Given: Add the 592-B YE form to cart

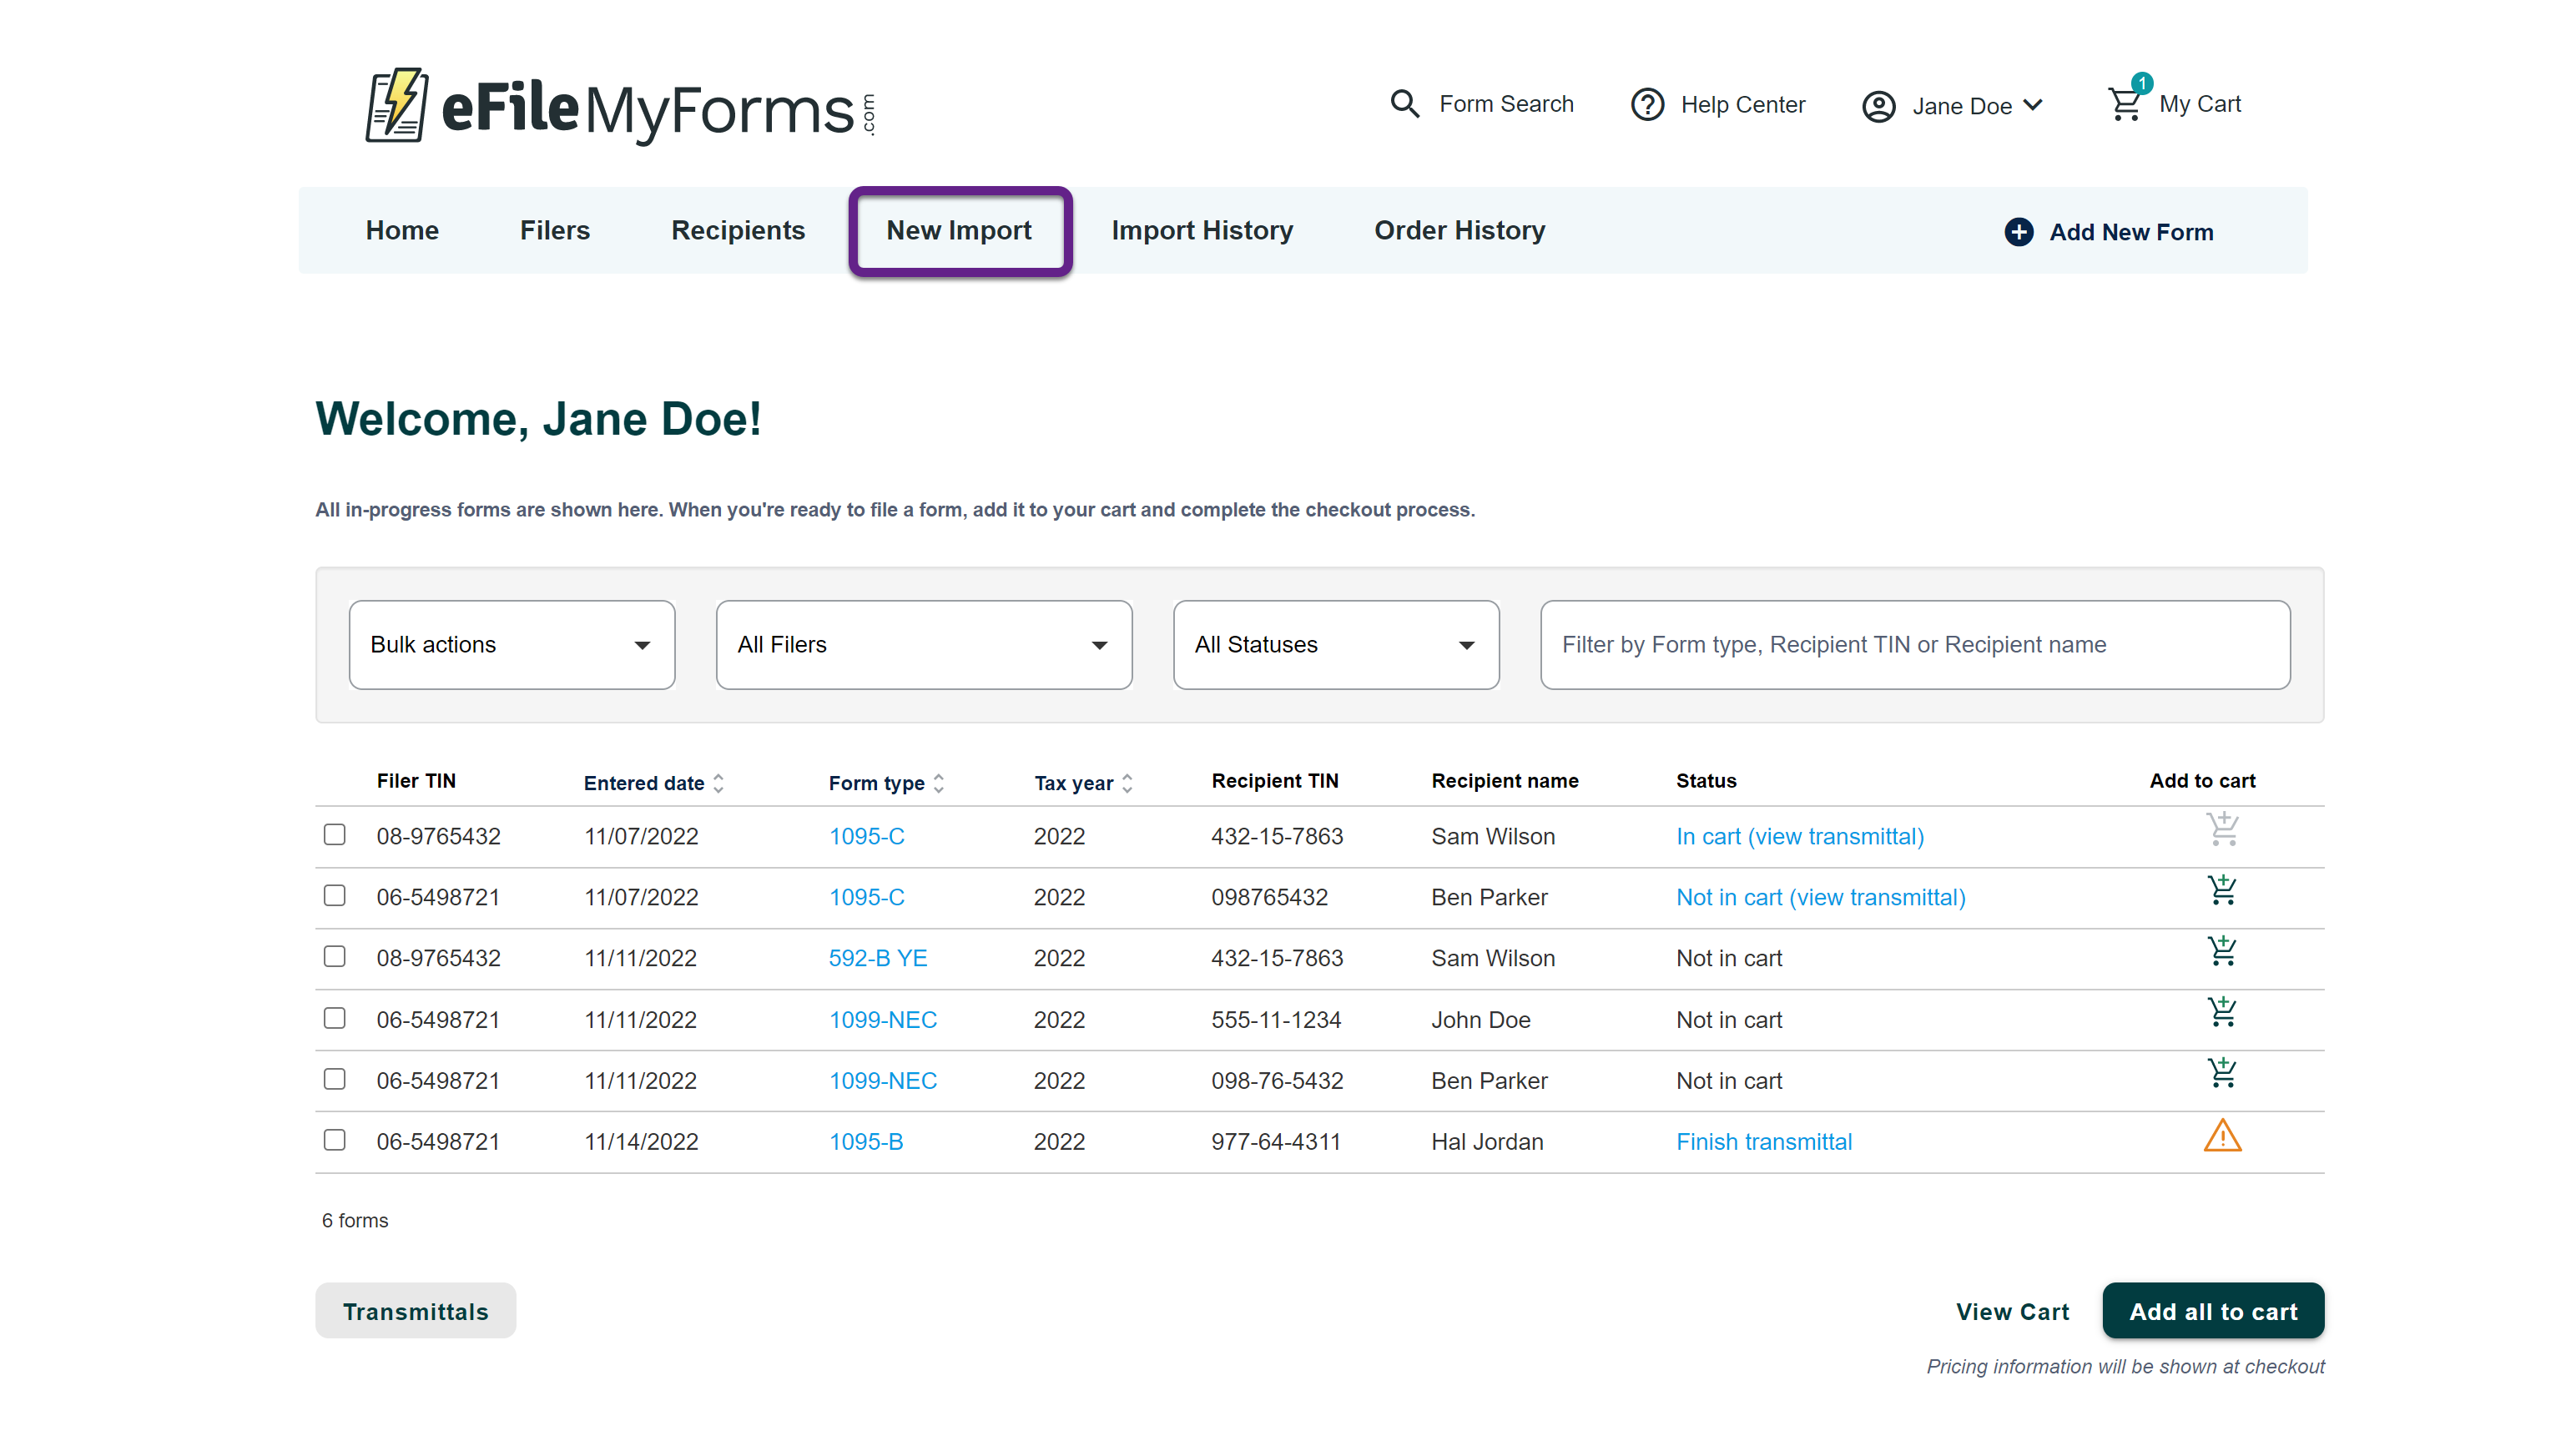Looking at the screenshot, I should pos(2221,951).
